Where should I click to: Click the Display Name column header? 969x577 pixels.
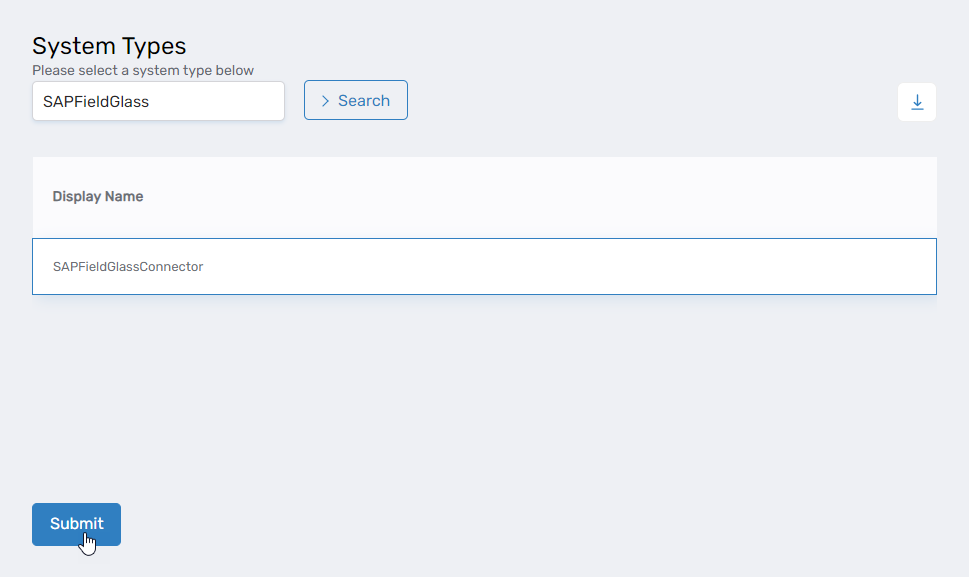[x=98, y=197]
